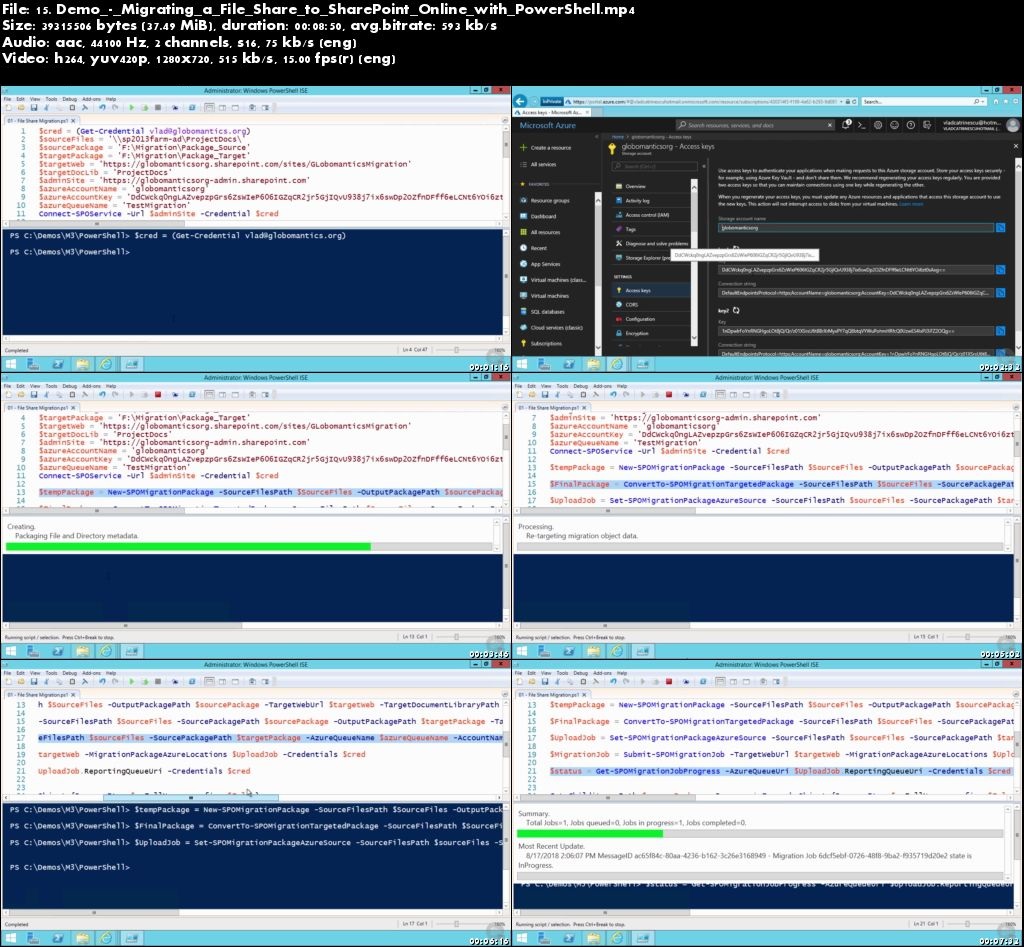Open CORS settings entry
The width and height of the screenshot is (1024, 947).
pos(627,305)
